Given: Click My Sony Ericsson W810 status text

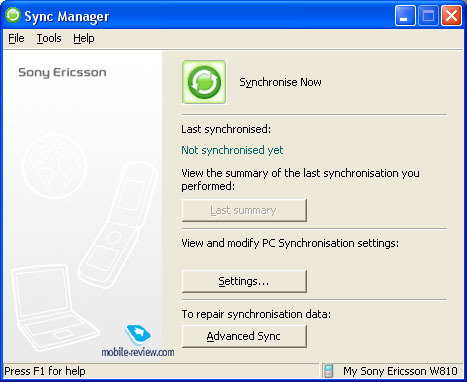Looking at the screenshot, I should point(400,371).
